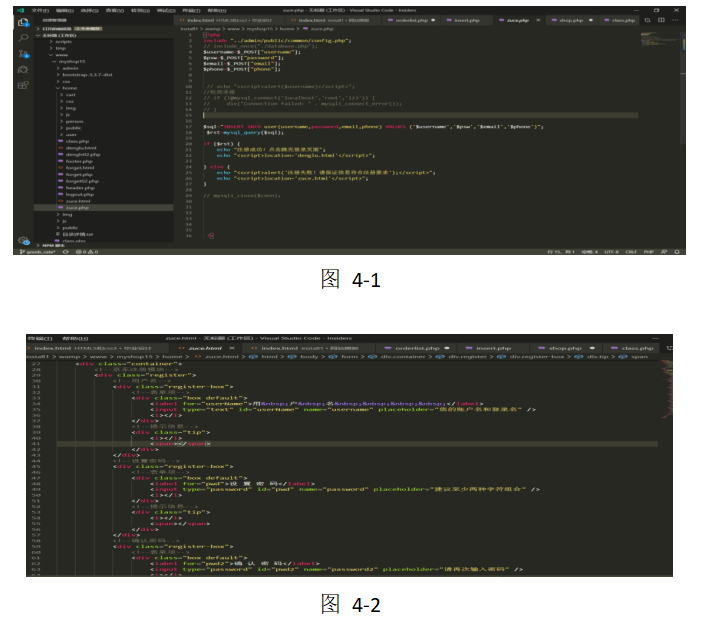Switch to shop.php tab in bottom window
The width and height of the screenshot is (711, 621).
point(565,348)
